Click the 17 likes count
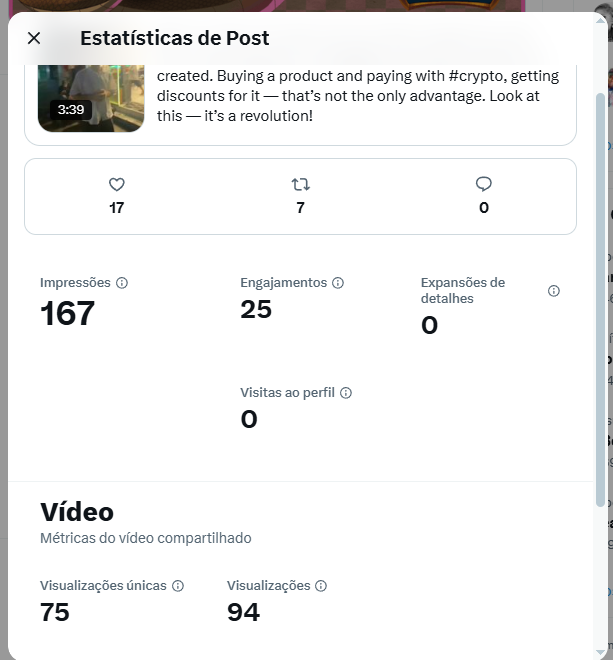This screenshot has width=613, height=660. point(117,208)
